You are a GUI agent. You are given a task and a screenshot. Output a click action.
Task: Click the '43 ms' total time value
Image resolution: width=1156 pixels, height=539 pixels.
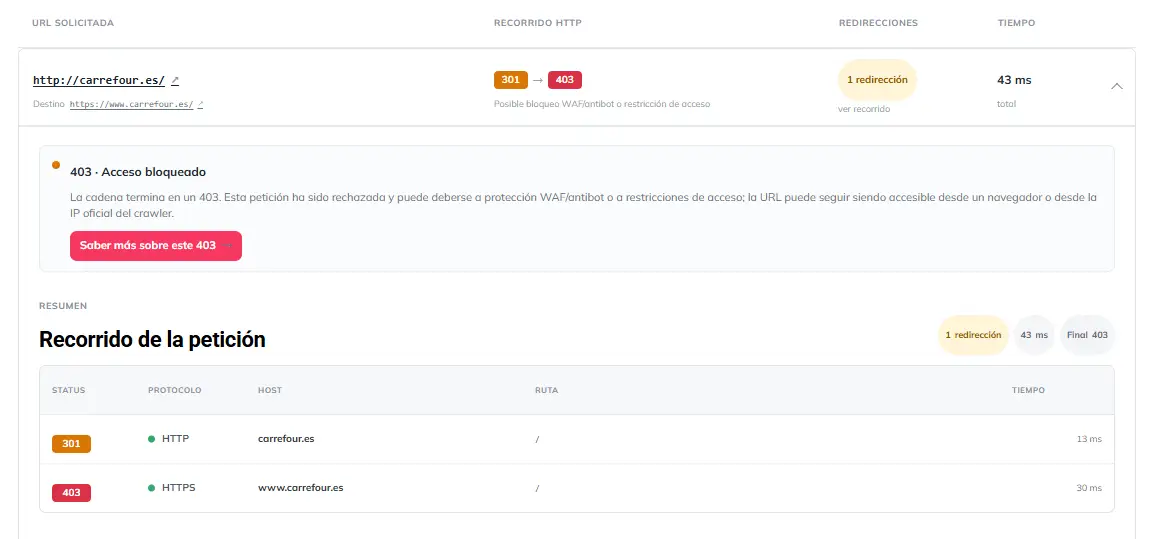[1014, 80]
